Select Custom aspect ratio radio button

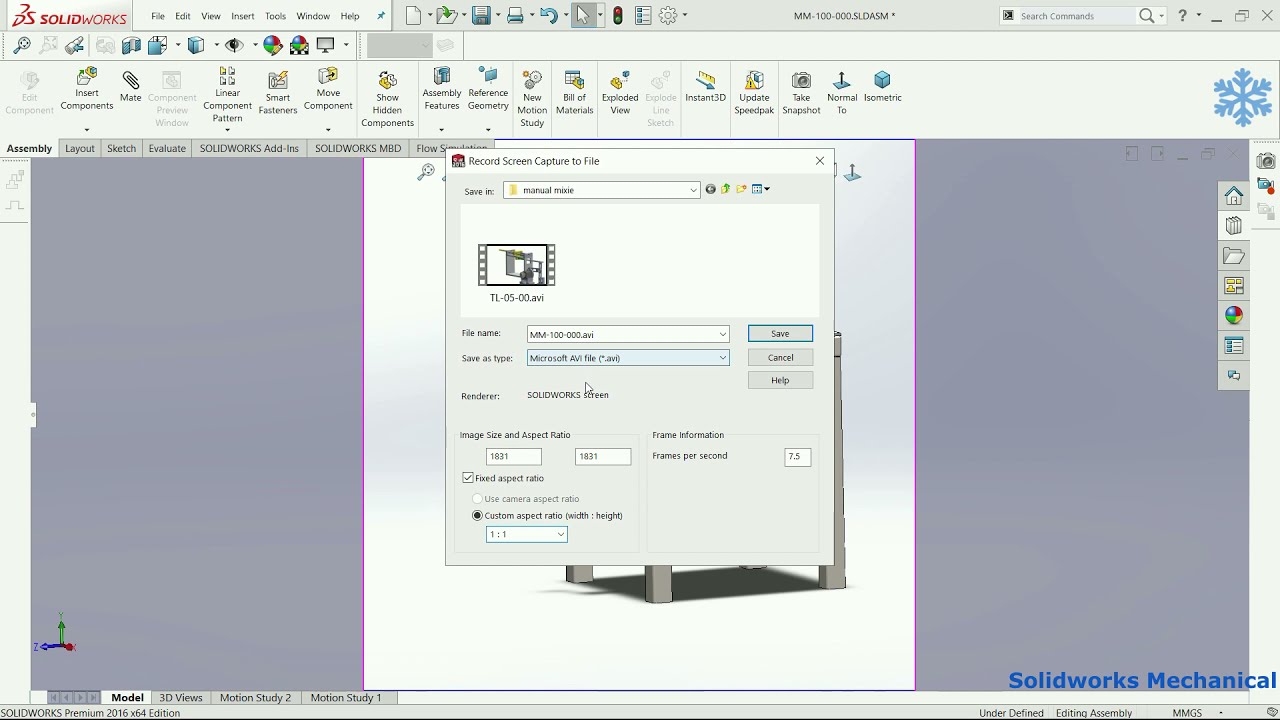pyautogui.click(x=477, y=516)
